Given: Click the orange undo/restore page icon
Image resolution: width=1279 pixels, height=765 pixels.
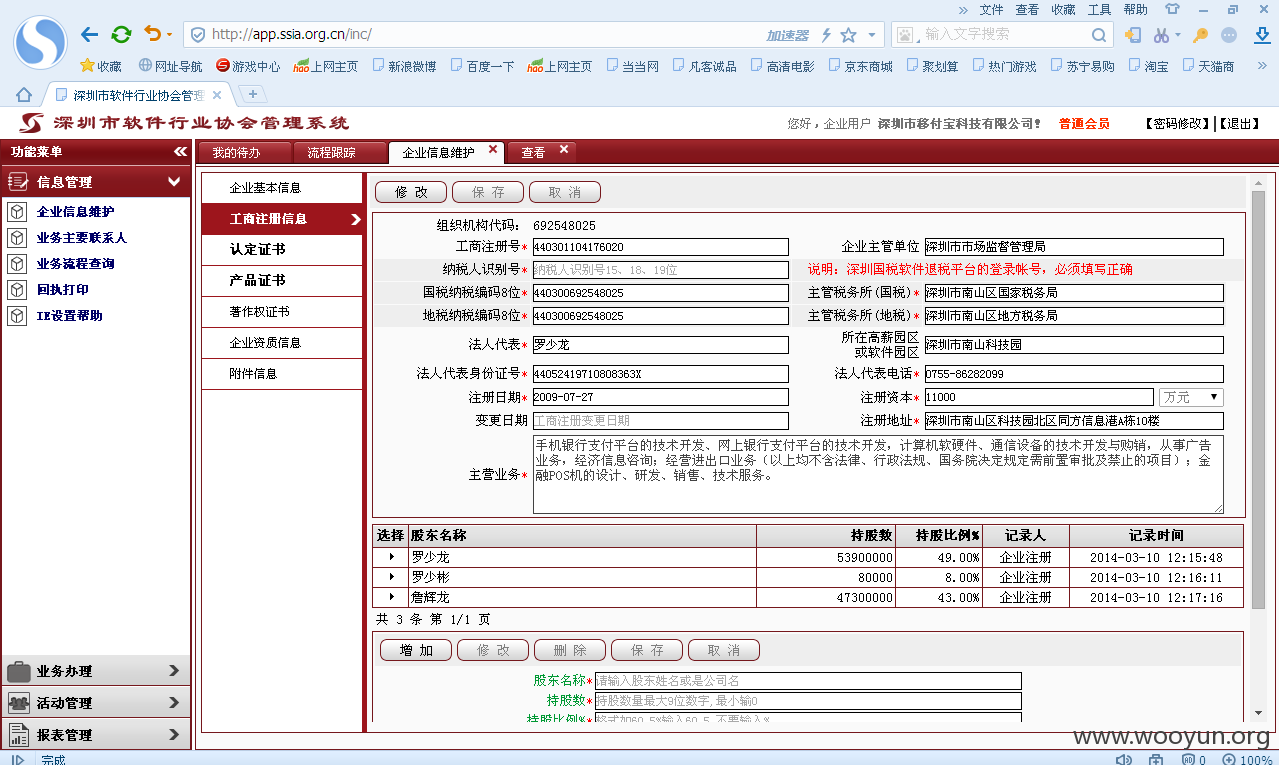Looking at the screenshot, I should pos(152,34).
